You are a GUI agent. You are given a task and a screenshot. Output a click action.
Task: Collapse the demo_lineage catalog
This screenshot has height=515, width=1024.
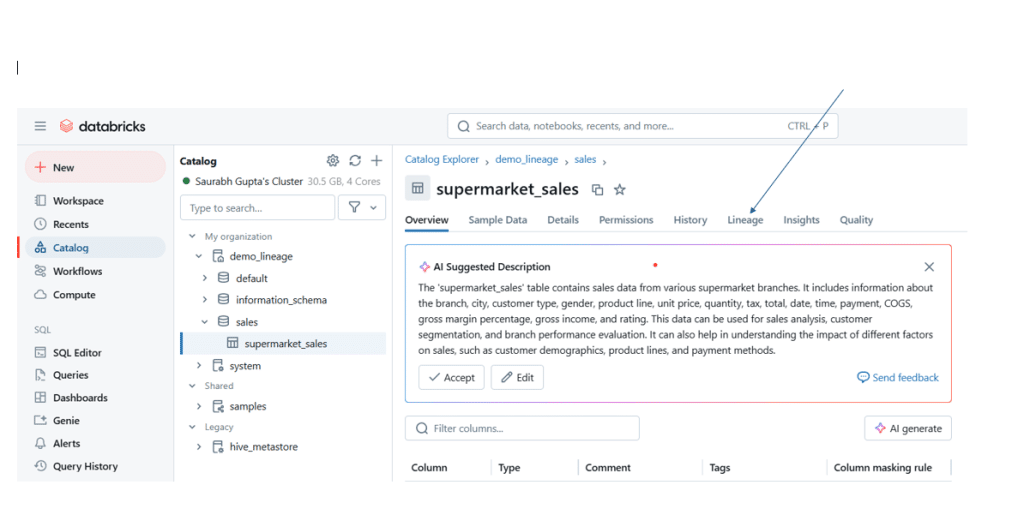[199, 257]
